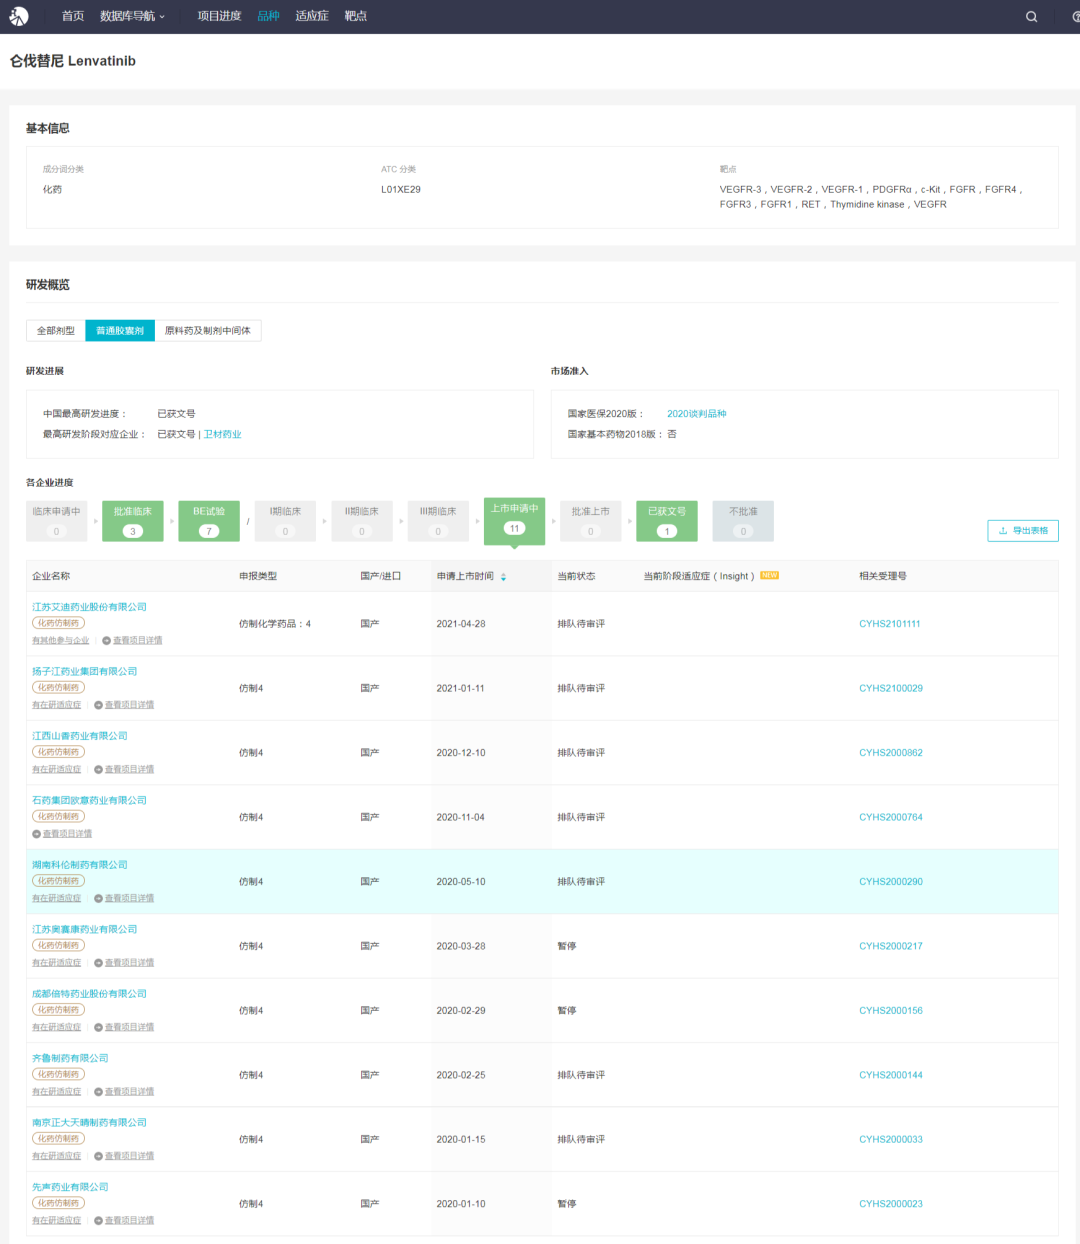Image resolution: width=1080 pixels, height=1244 pixels.
Task: Switch to 原料药及制剂中间体 tab
Action: pos(208,331)
